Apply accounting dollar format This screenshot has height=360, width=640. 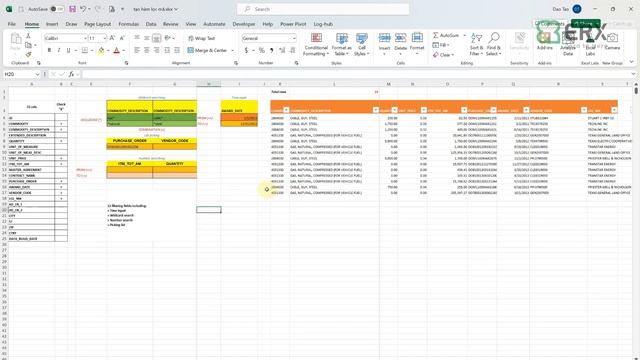pos(246,50)
